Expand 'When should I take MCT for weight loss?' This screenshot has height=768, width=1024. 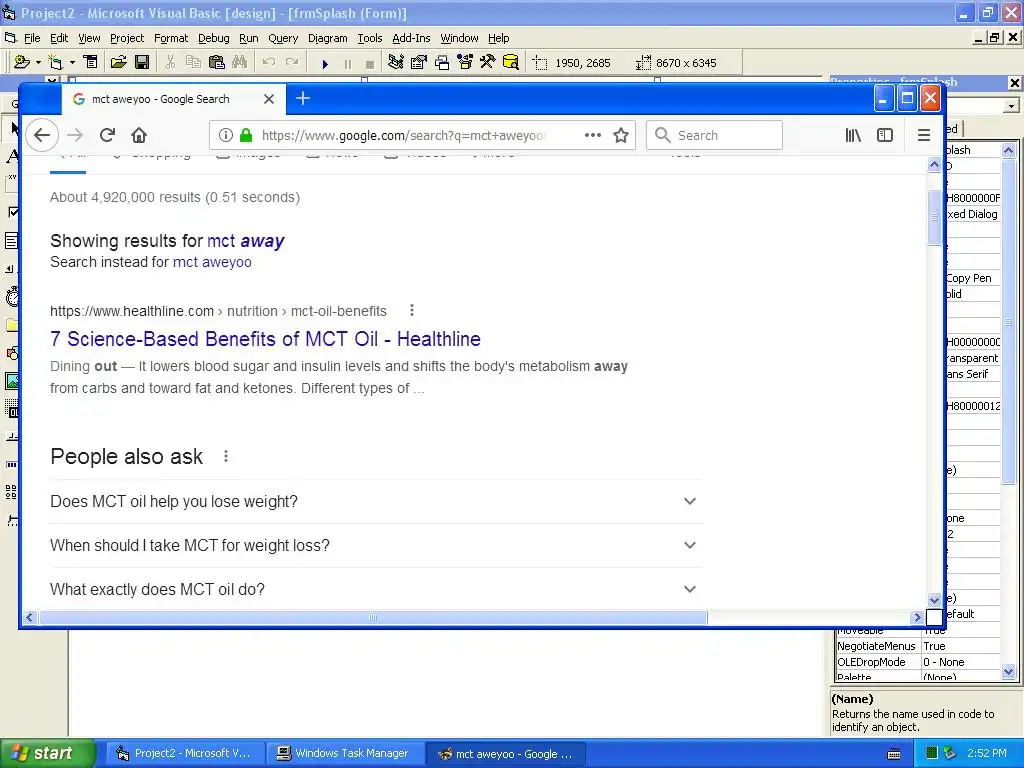pos(376,545)
